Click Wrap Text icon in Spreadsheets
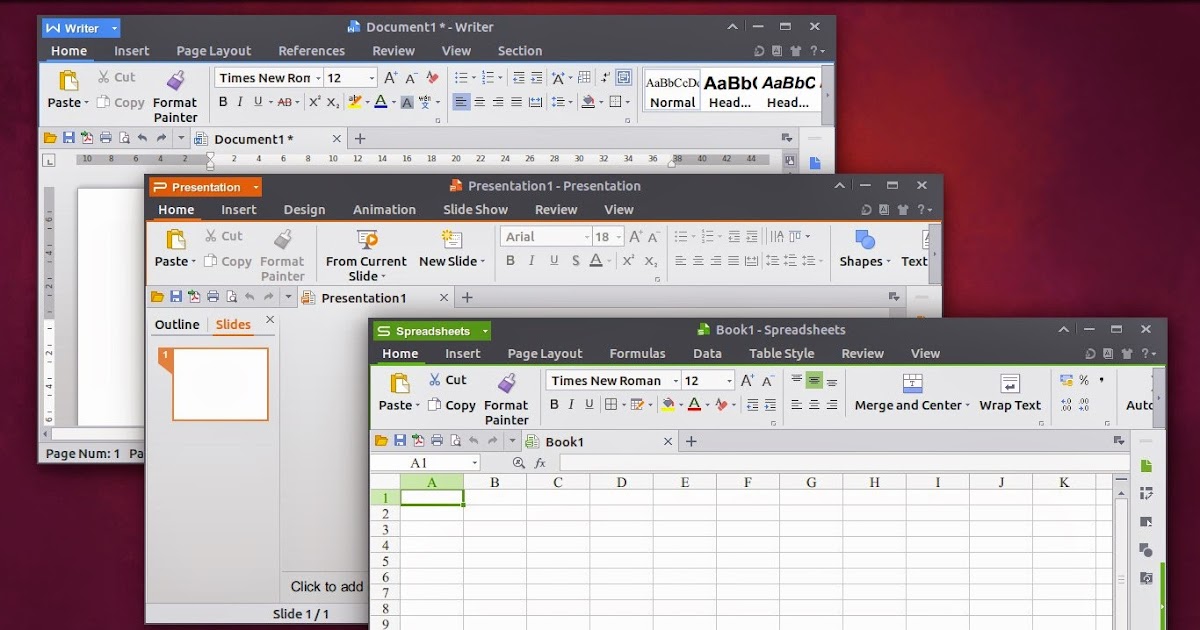Image resolution: width=1200 pixels, height=630 pixels. click(1010, 383)
